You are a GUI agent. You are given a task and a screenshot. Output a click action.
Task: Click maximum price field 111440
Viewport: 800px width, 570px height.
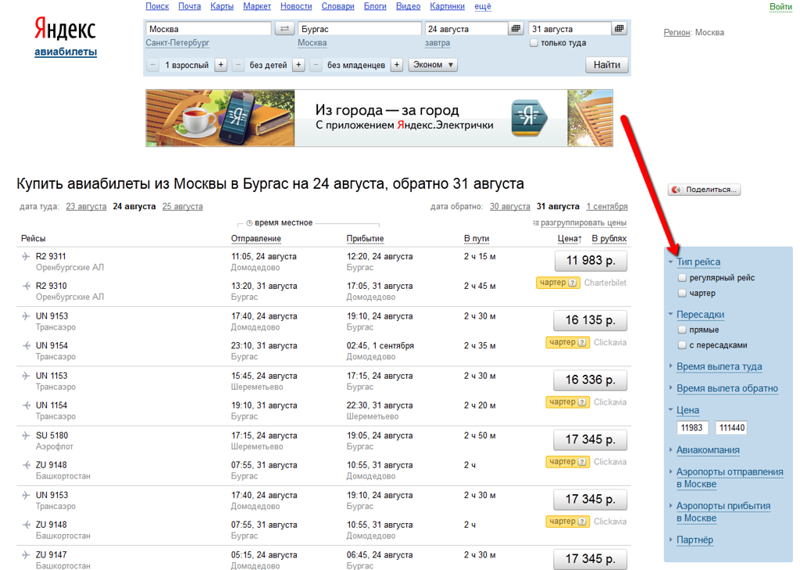pos(731,428)
